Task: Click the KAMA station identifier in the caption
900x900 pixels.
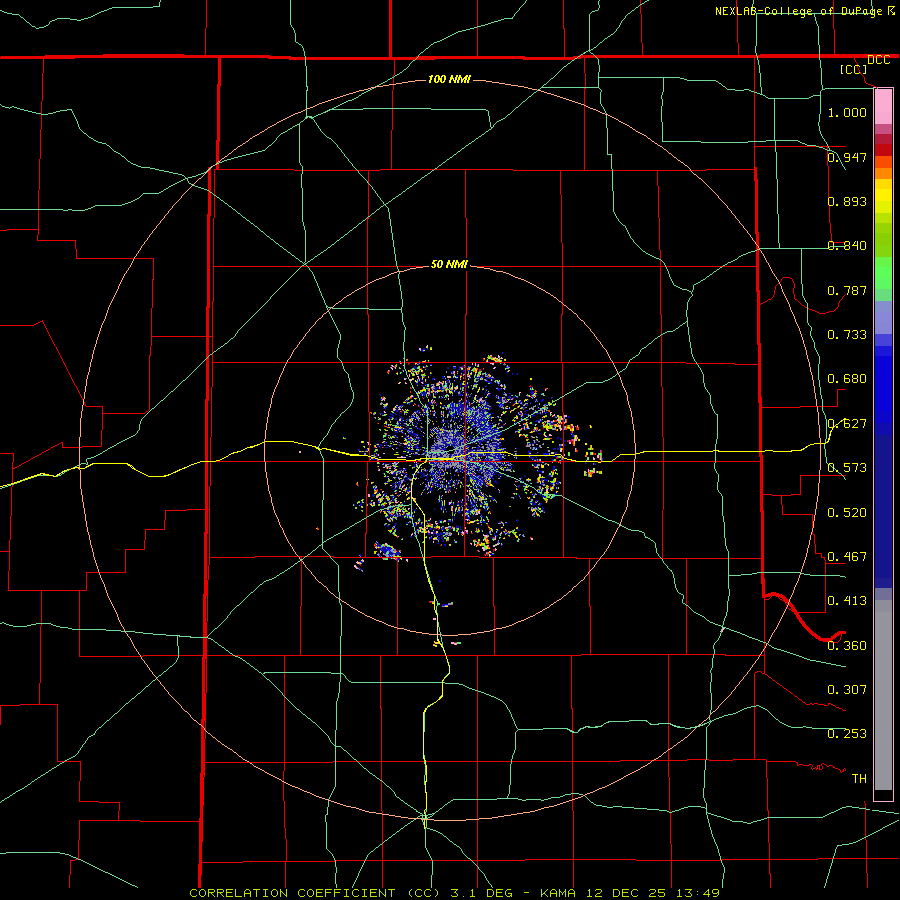Action: tap(556, 893)
